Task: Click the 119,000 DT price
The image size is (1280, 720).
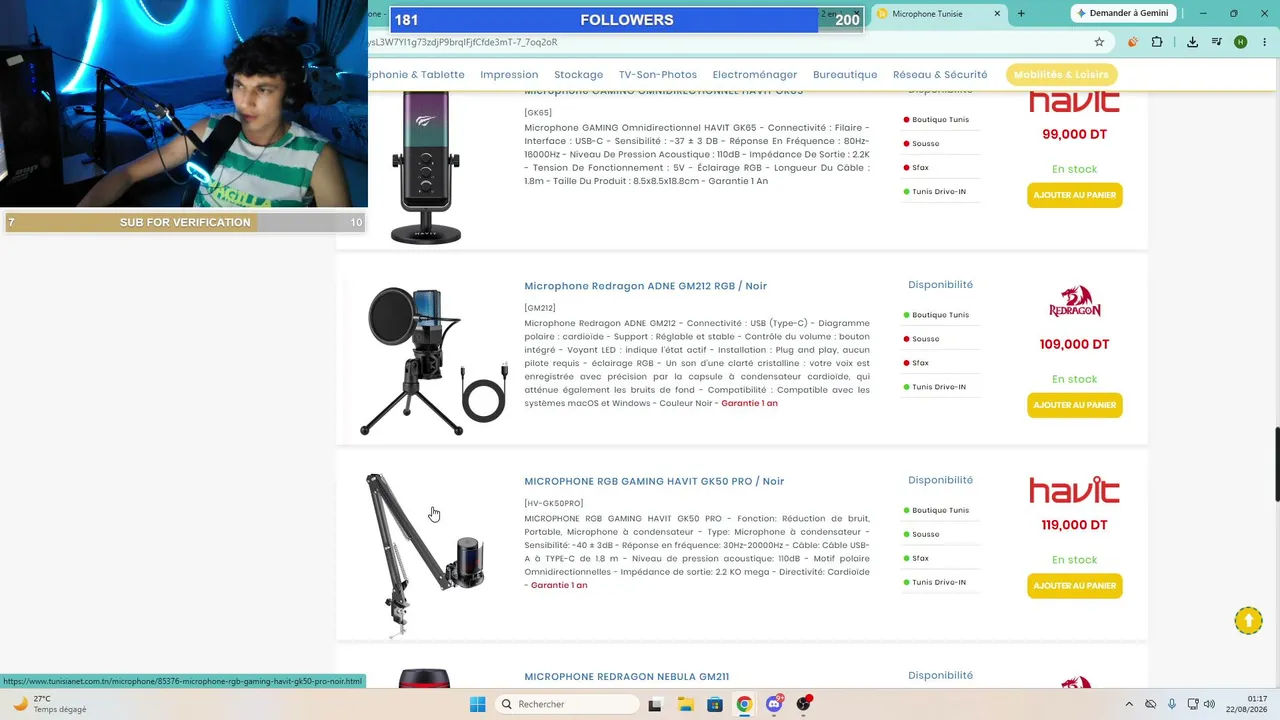Action: point(1074,526)
